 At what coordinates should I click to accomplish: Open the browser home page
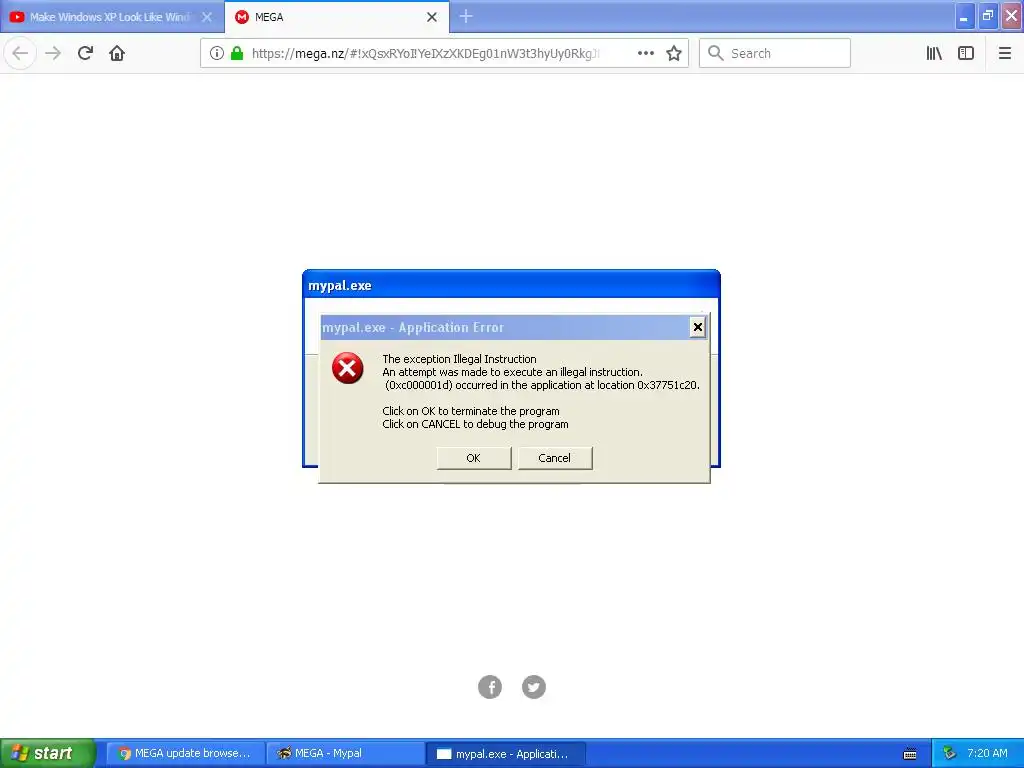click(117, 53)
